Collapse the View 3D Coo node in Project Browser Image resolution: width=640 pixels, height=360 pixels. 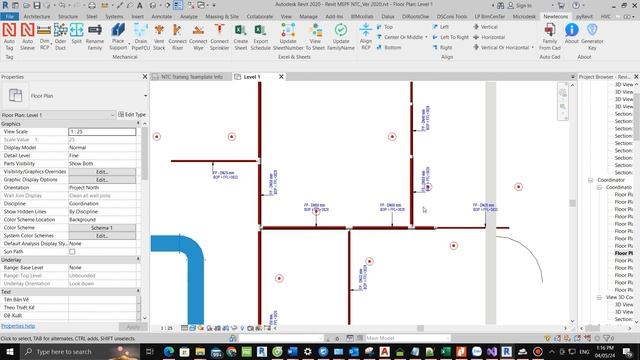coord(599,297)
